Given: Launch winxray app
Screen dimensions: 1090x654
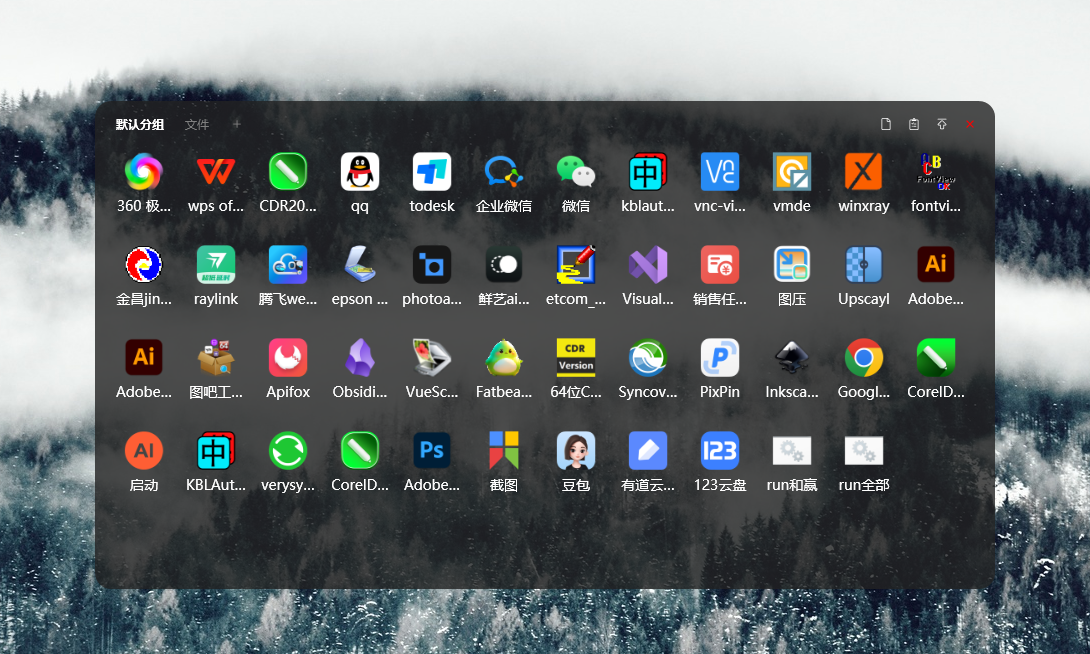Looking at the screenshot, I should point(864,172).
